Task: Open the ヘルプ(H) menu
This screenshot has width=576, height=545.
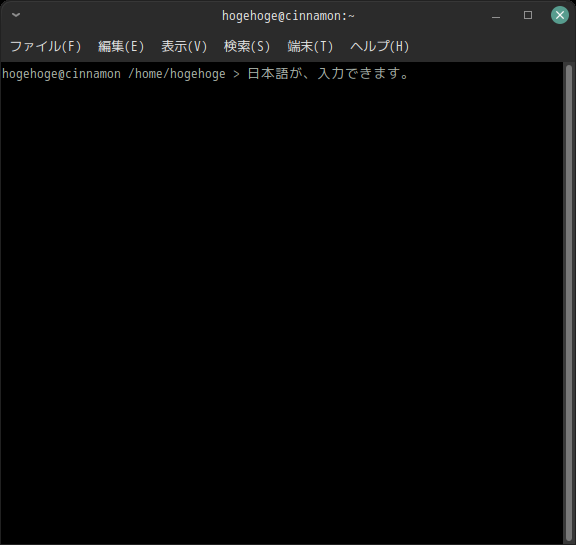Action: (379, 46)
